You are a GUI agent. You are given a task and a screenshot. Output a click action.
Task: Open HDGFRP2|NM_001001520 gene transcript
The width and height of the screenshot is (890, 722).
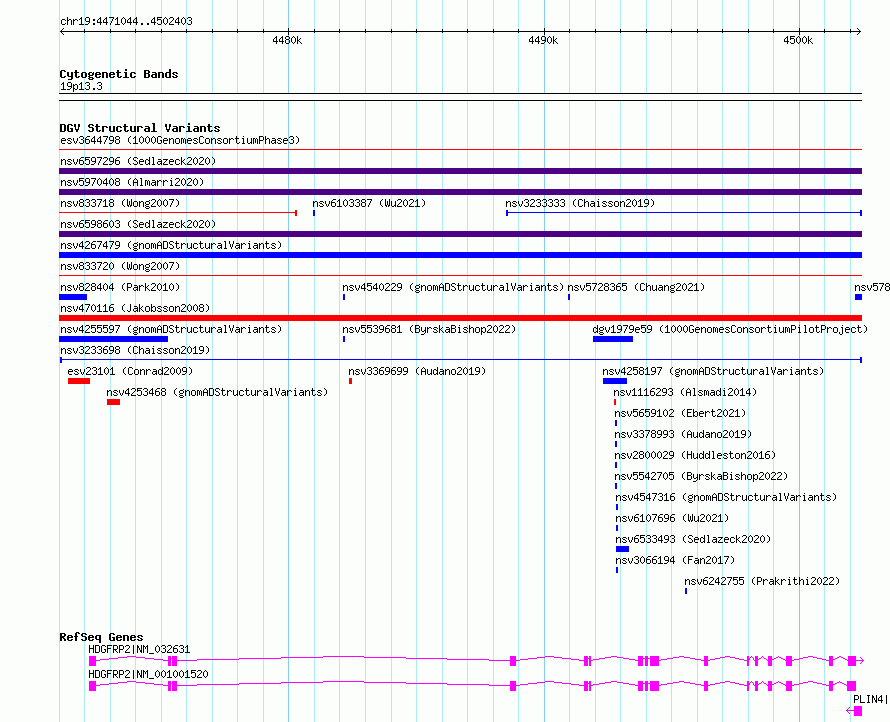tap(472, 686)
